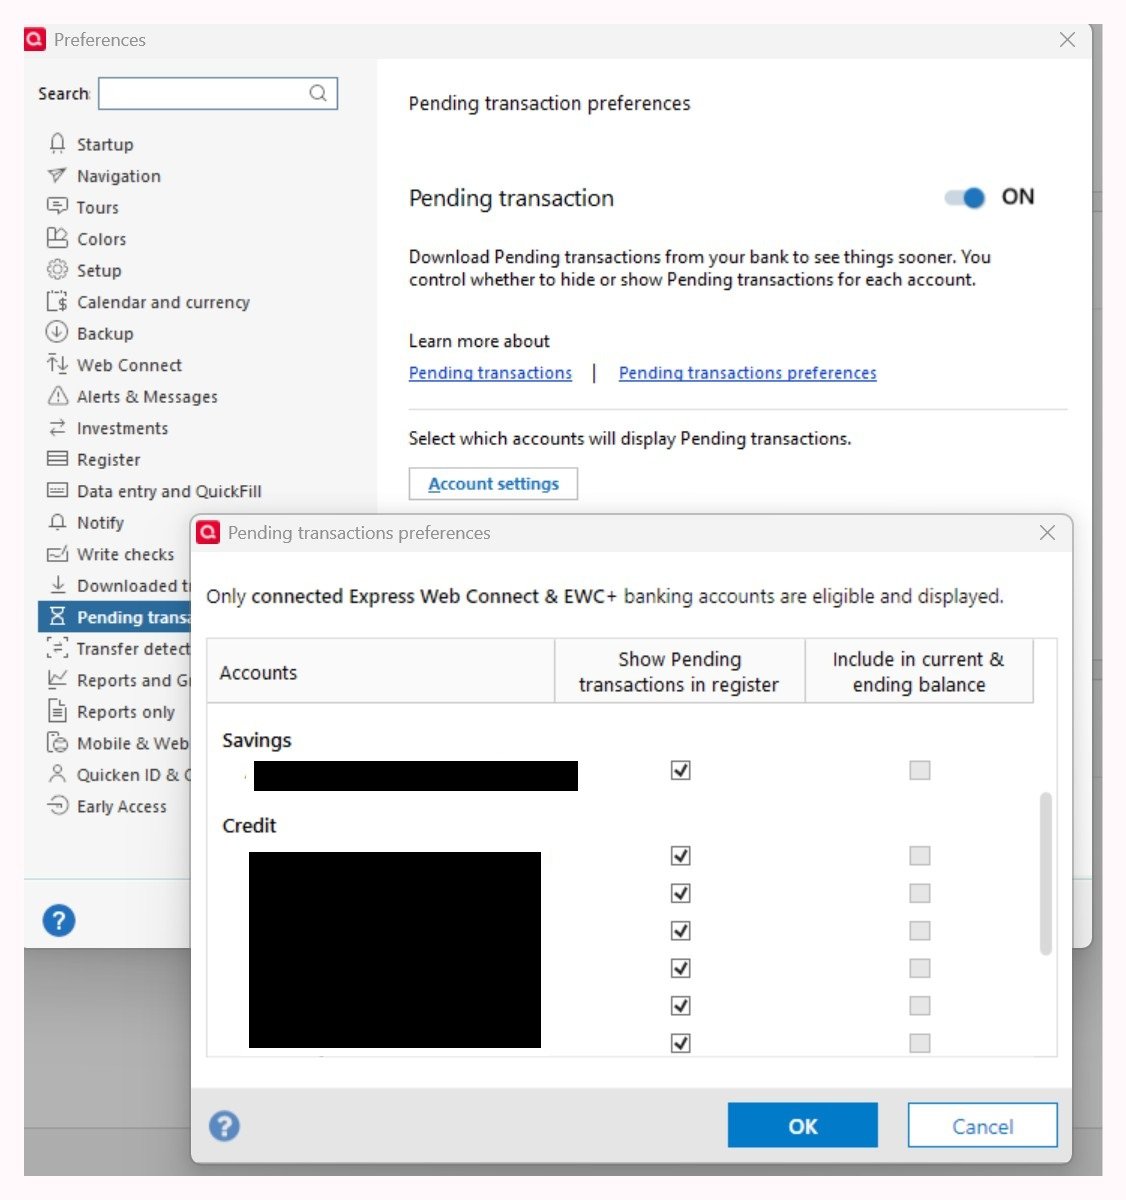Click the Write checks icon
1126x1200 pixels.
tap(57, 554)
